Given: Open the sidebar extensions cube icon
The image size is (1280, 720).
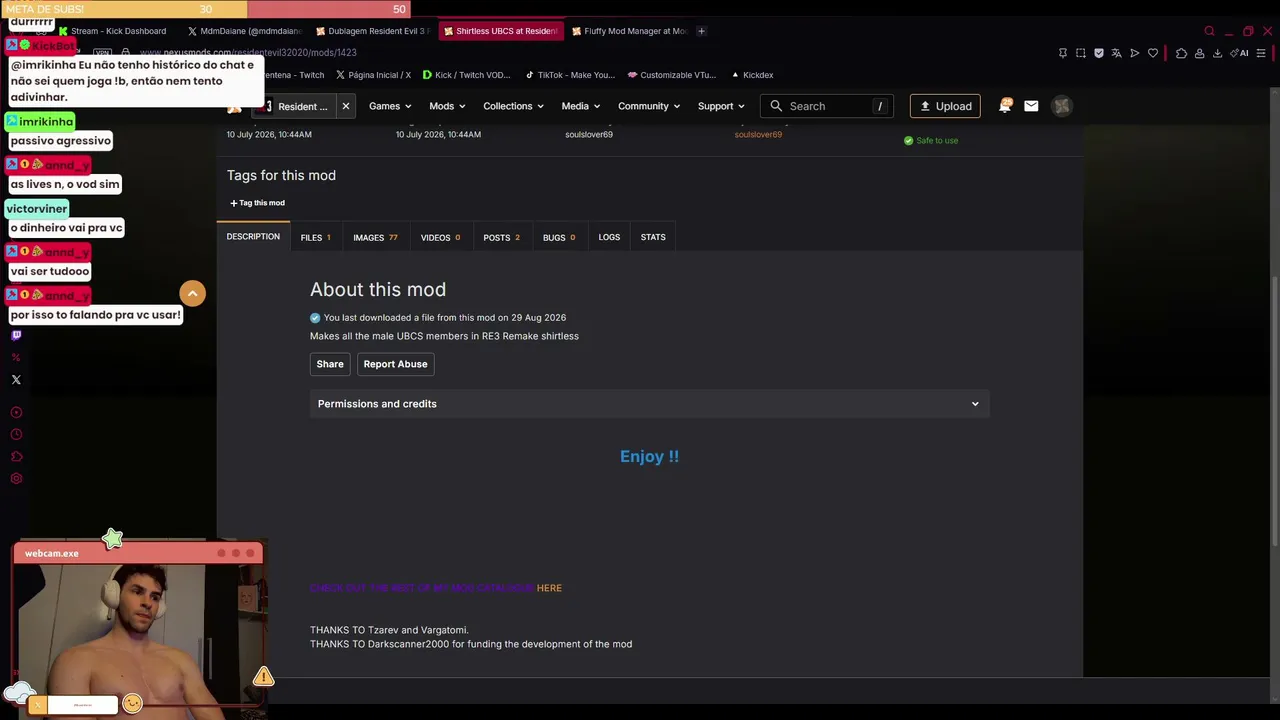Looking at the screenshot, I should click(16, 456).
